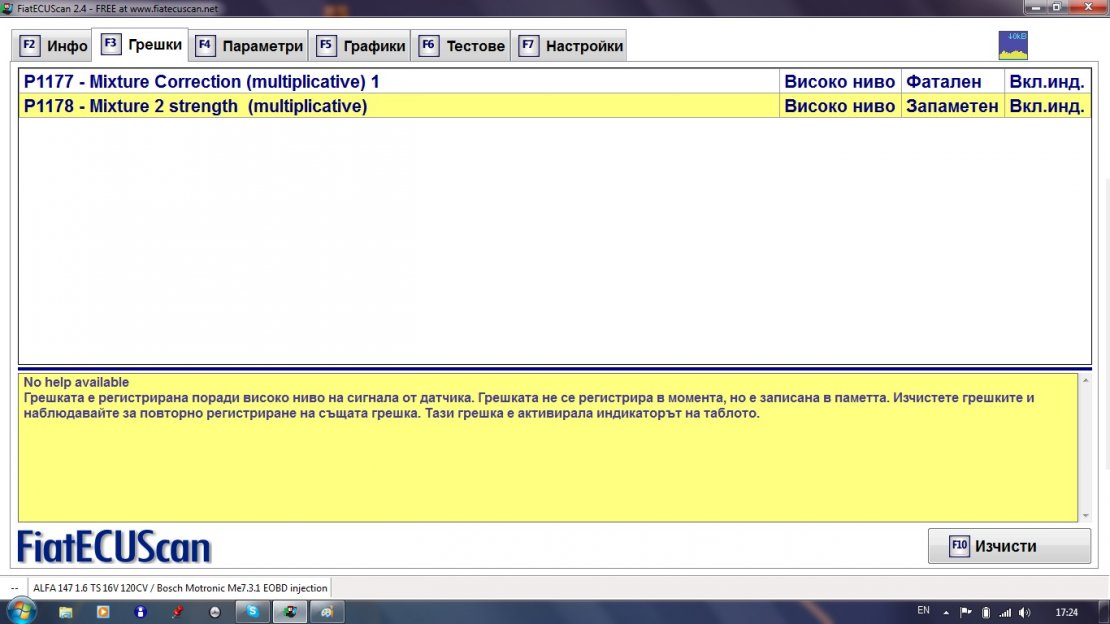Select the P1177 Mixture Correction error row
Viewport: 1110px width, 624px height.
pyautogui.click(x=400, y=82)
